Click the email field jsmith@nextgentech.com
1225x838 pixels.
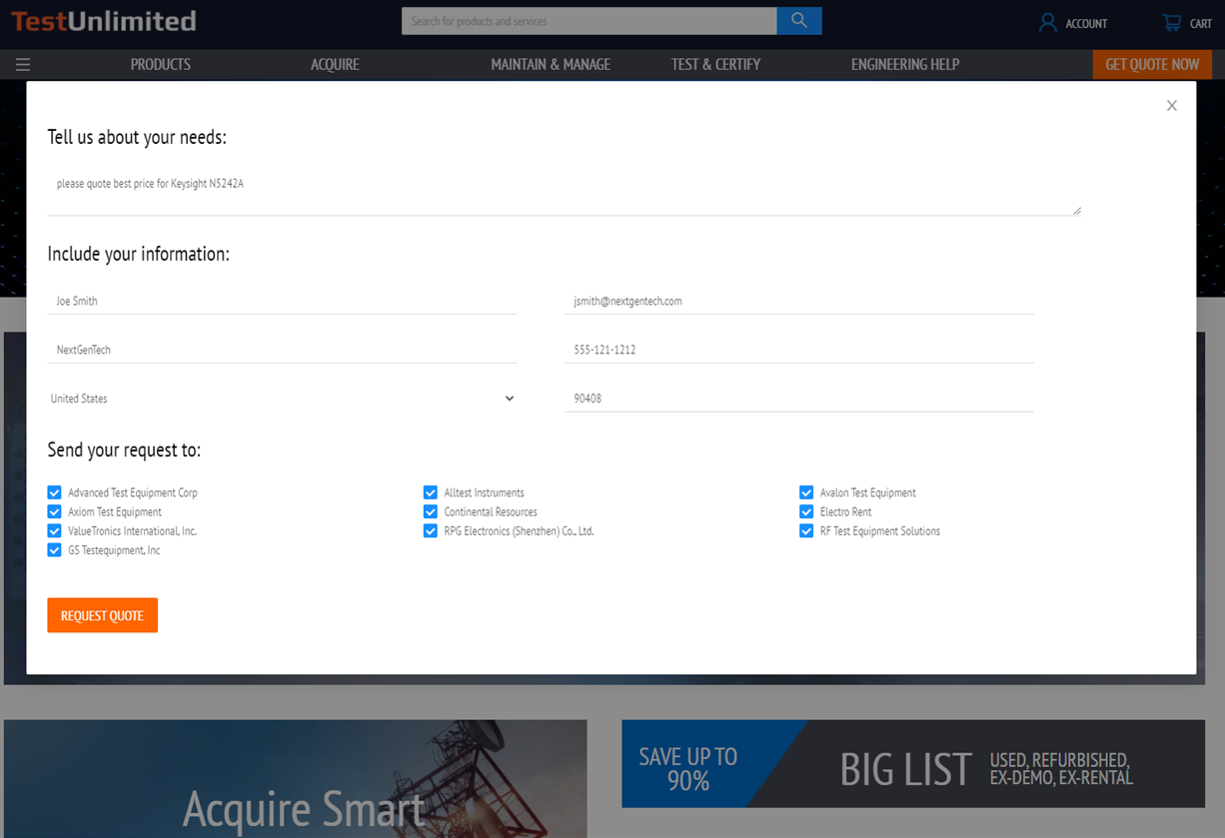[799, 301]
